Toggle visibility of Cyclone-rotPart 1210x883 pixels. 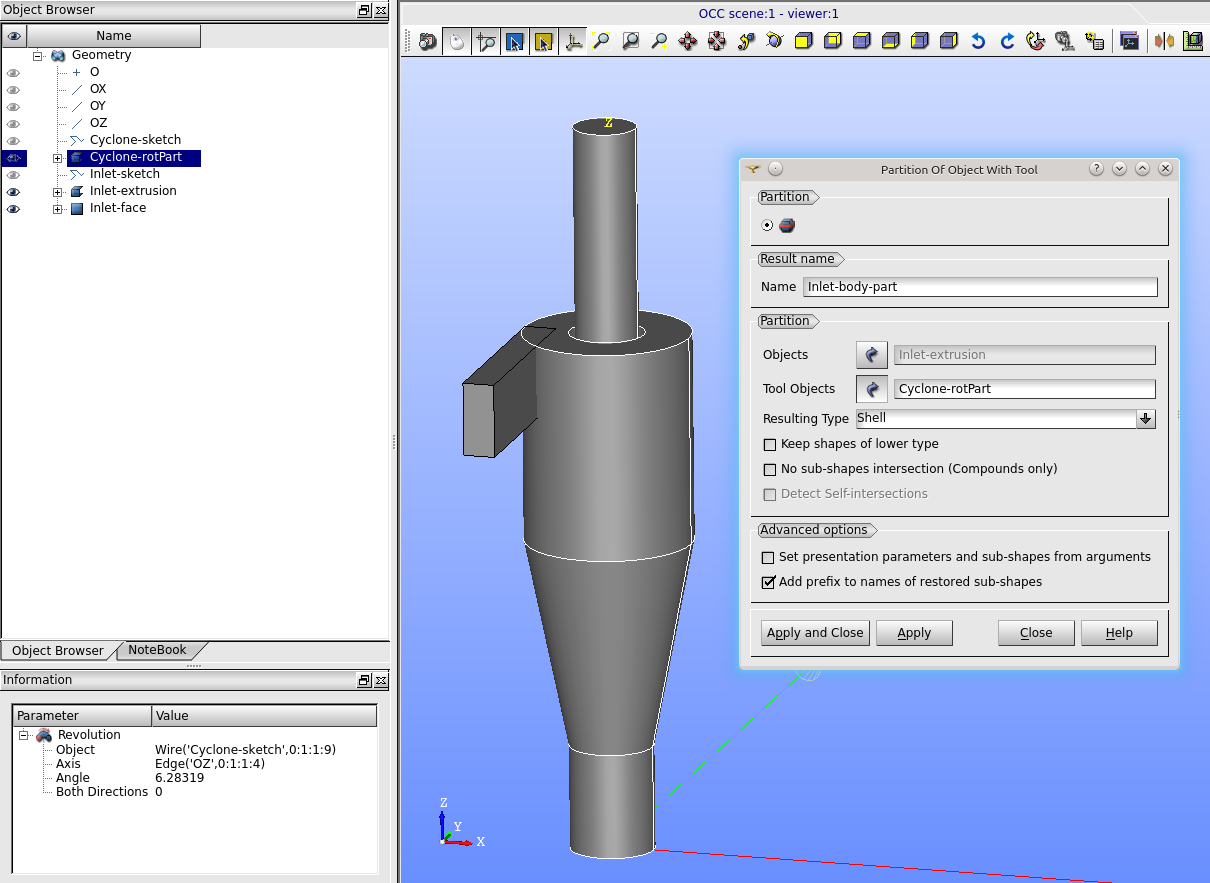[x=14, y=157]
